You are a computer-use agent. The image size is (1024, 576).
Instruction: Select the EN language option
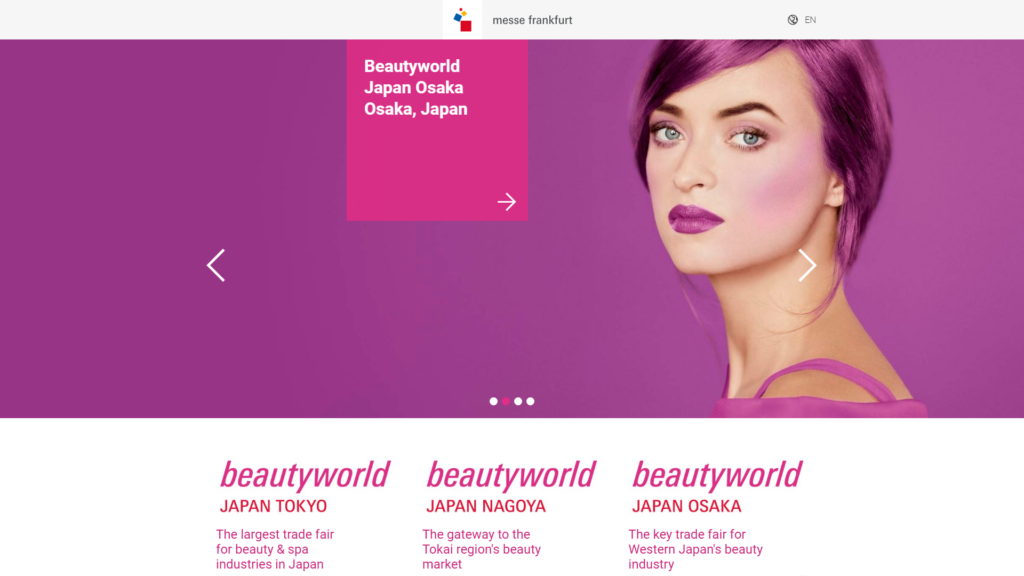point(810,20)
